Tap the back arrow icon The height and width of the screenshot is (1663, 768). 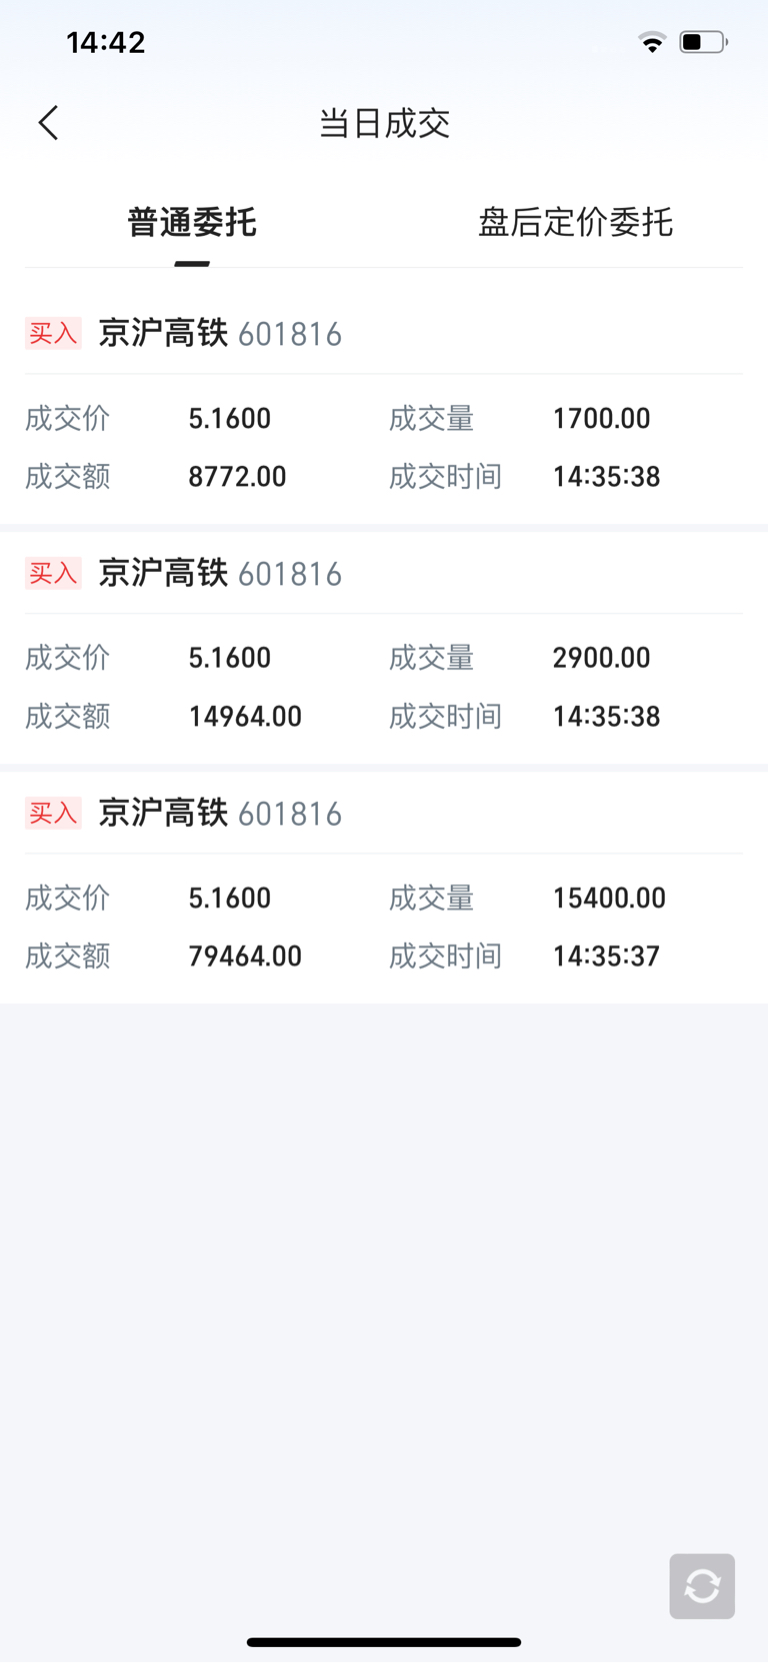click(x=48, y=123)
